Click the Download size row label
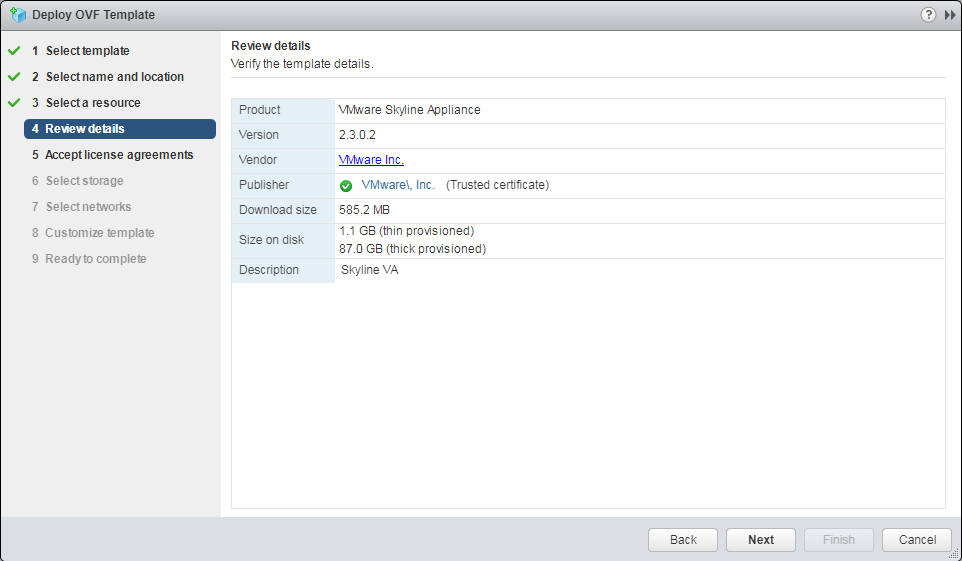The height and width of the screenshot is (561, 962). [x=278, y=210]
